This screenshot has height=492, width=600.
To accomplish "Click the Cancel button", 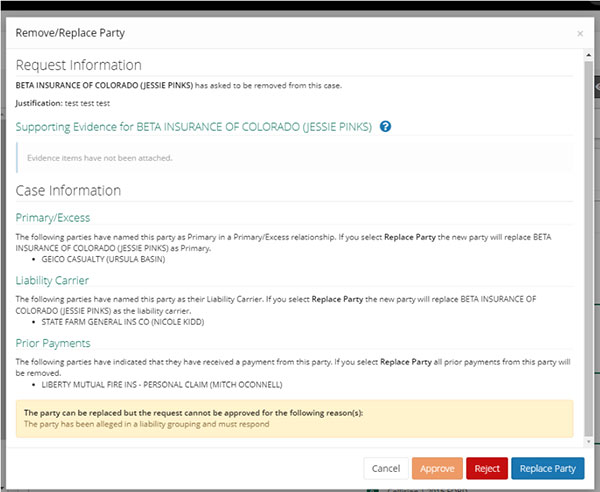I will (x=386, y=468).
